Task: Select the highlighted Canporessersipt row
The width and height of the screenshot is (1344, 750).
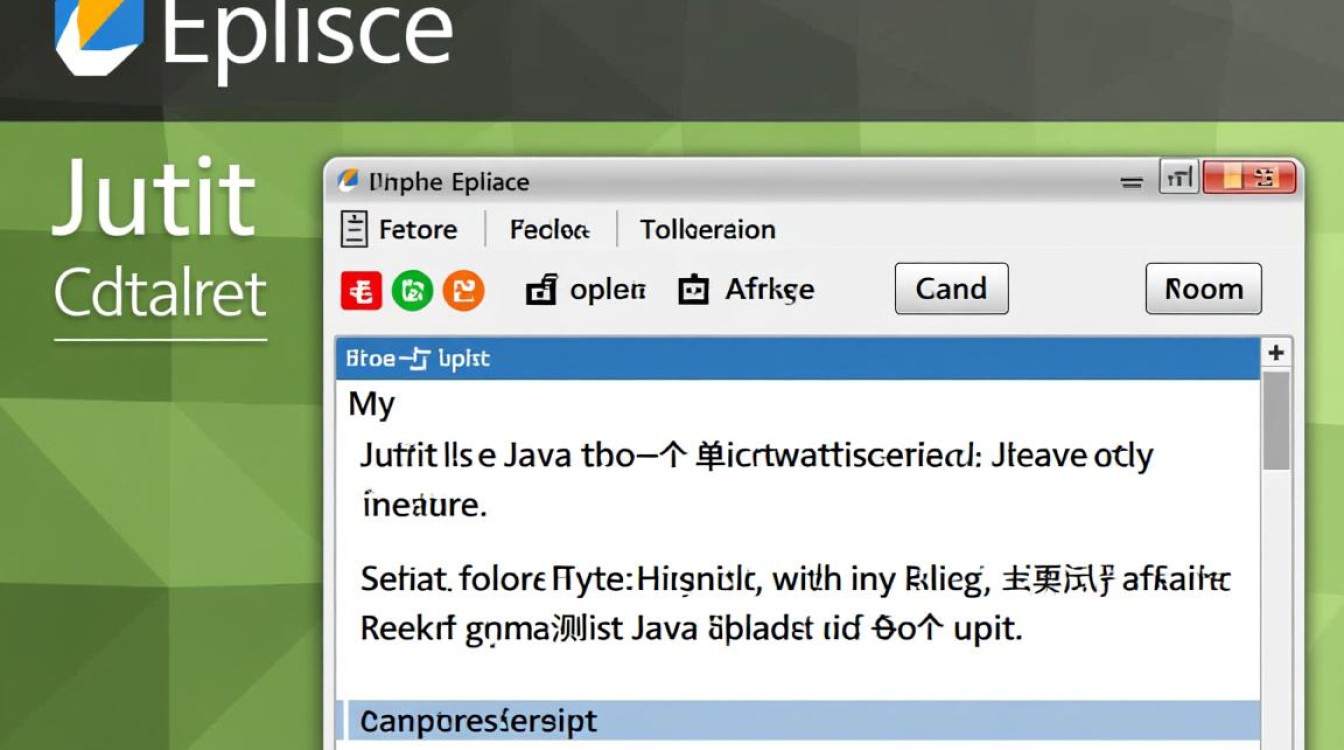Action: click(x=797, y=720)
